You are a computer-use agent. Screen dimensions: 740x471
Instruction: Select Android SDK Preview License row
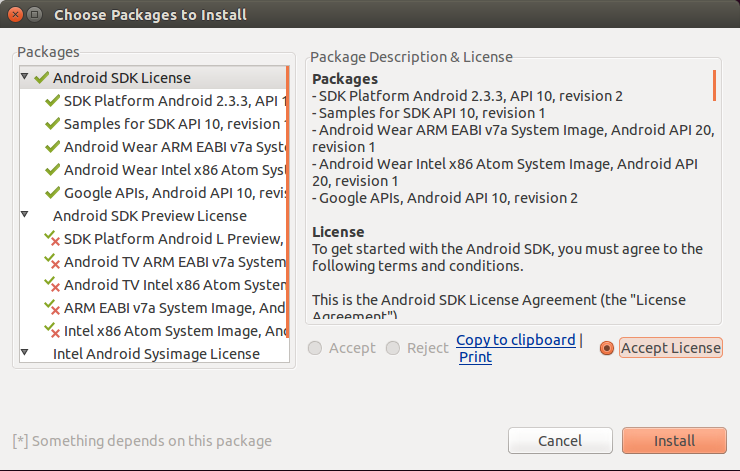[x=153, y=216]
